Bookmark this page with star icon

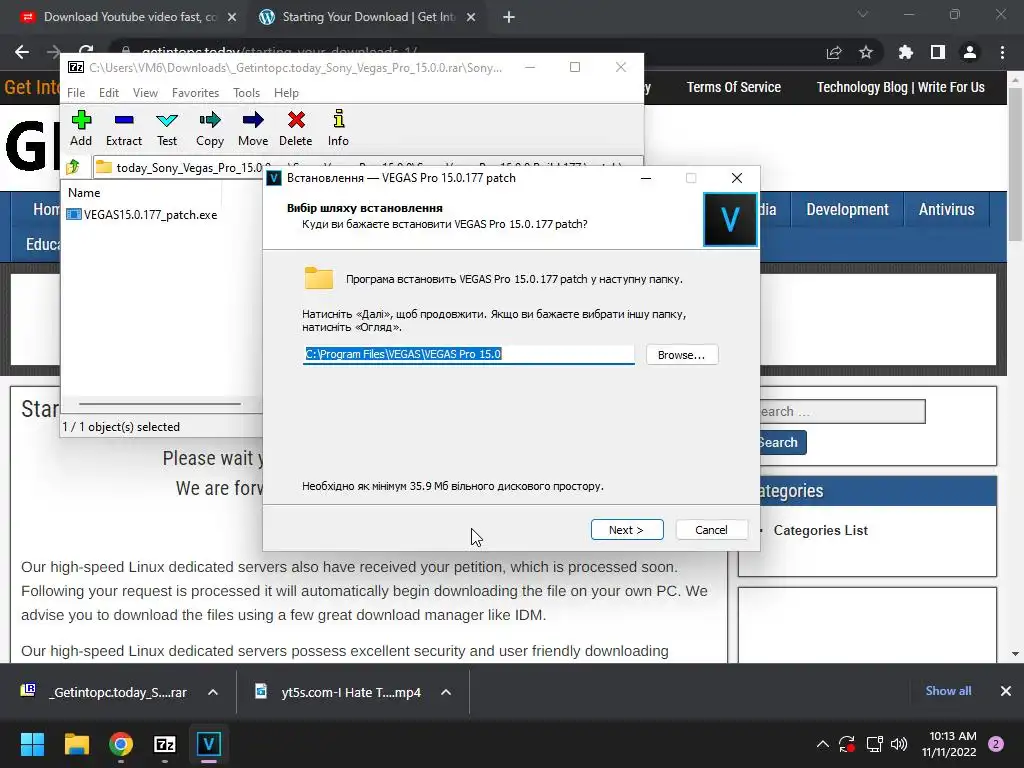[x=866, y=52]
